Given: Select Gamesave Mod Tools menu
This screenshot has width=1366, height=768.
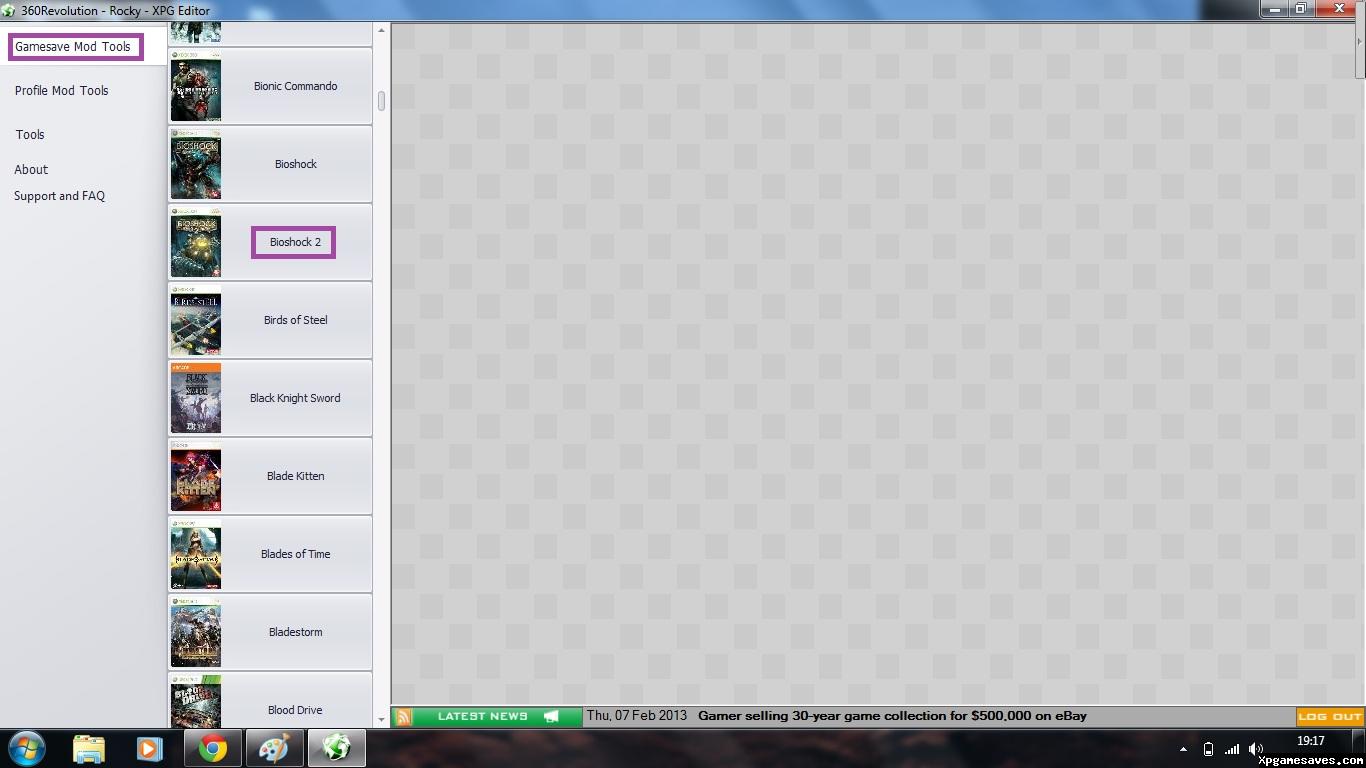Looking at the screenshot, I should click(x=73, y=47).
